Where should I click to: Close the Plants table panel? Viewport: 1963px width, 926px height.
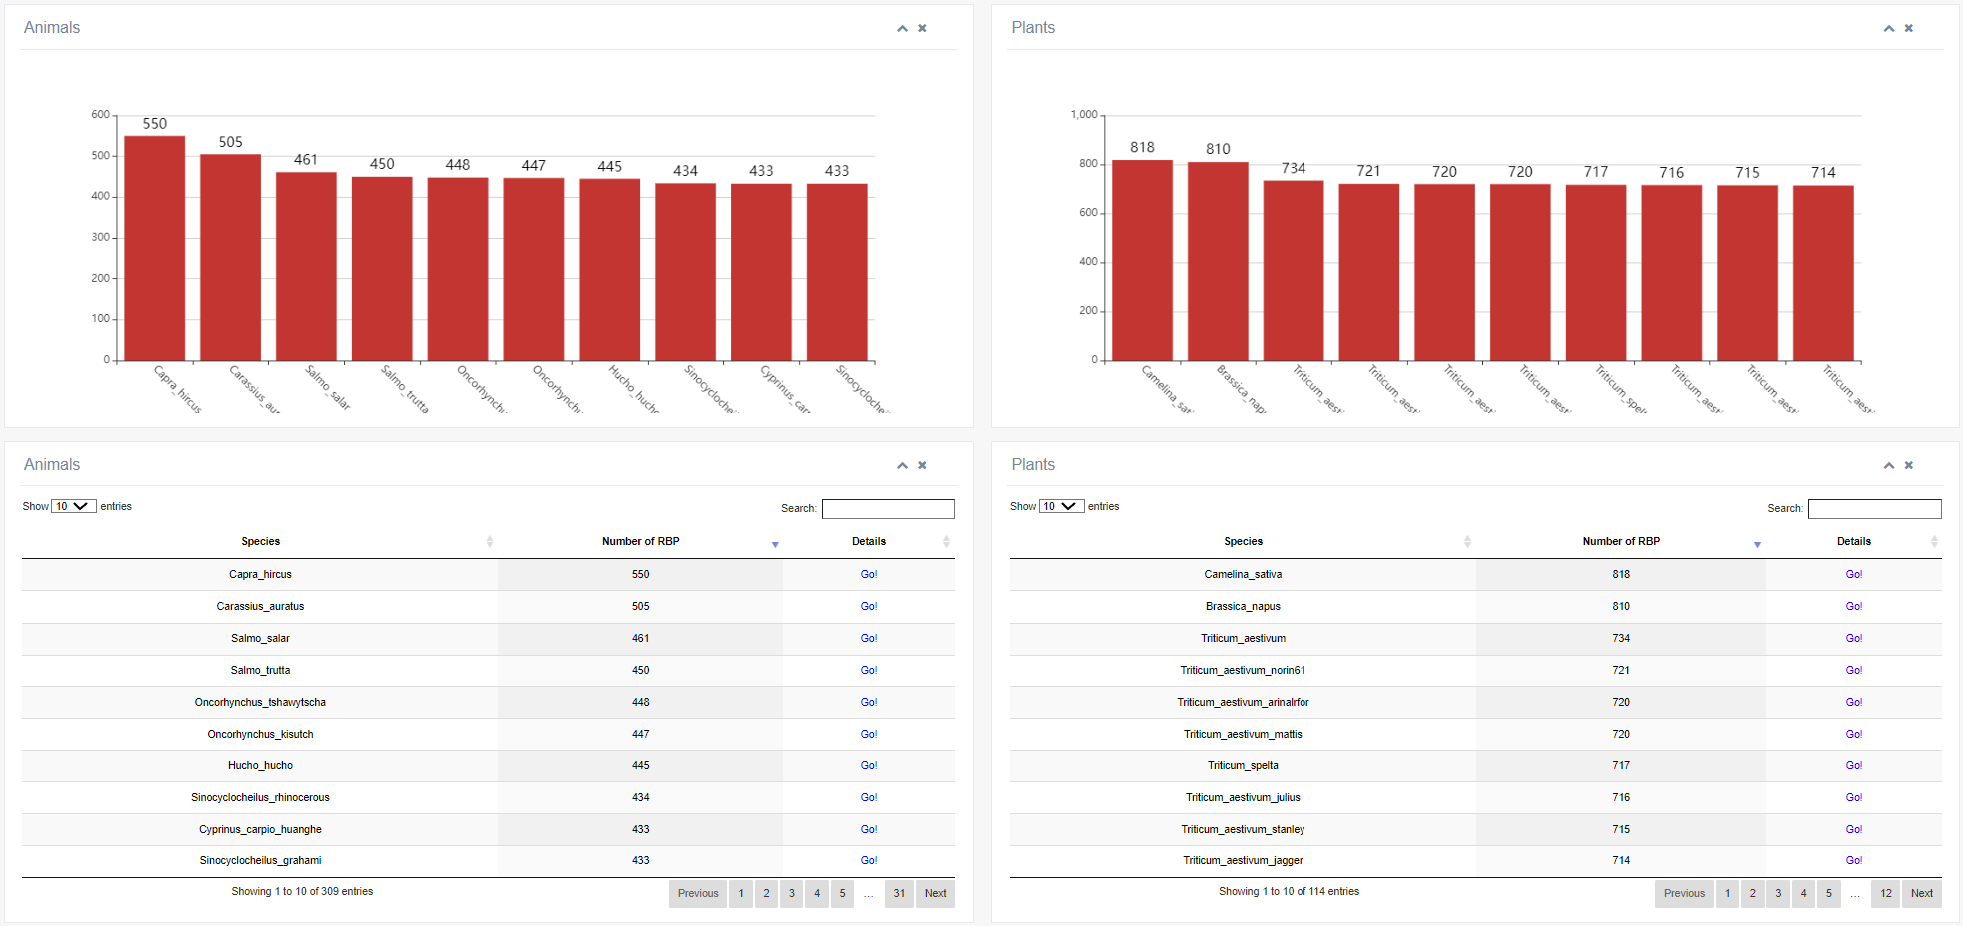[1908, 466]
